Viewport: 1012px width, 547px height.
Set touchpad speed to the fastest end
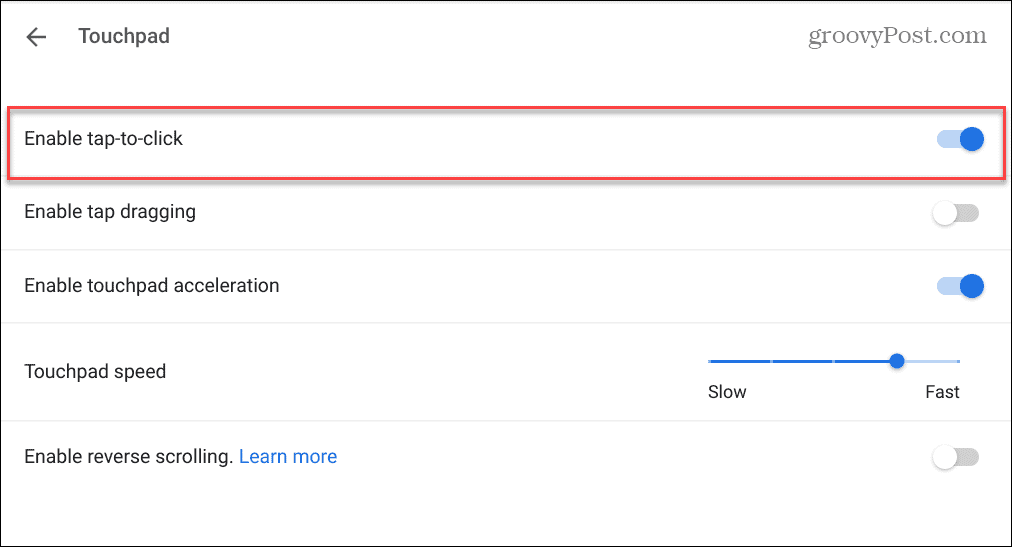(958, 361)
